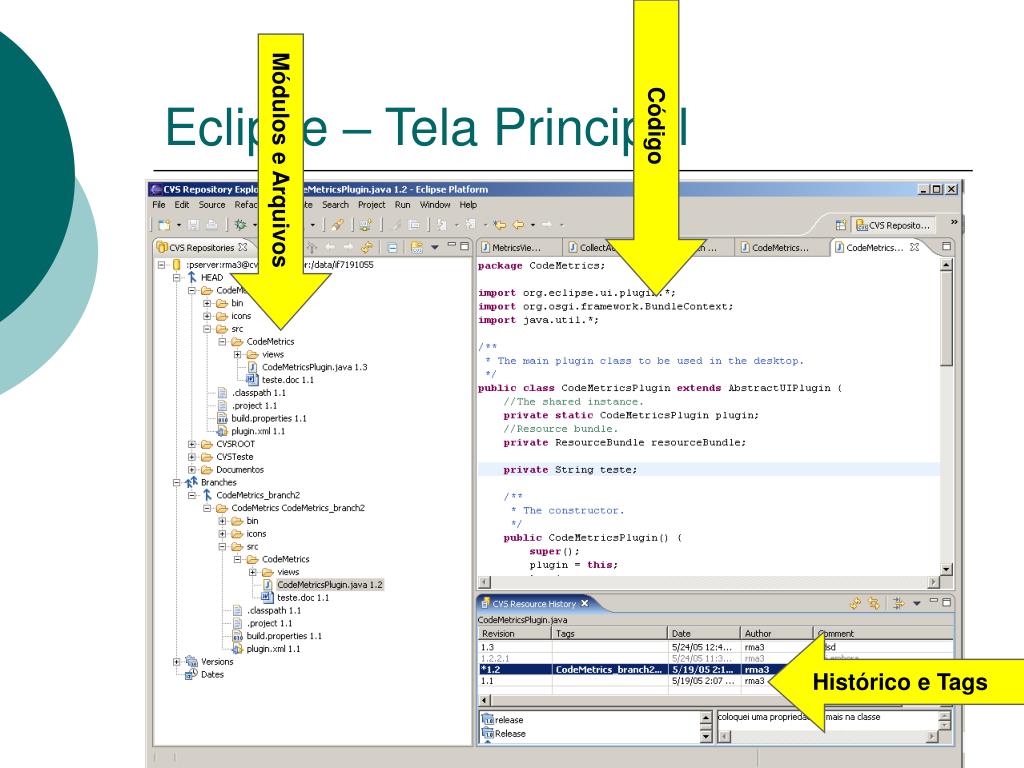Minimize the CVS Repositories view
This screenshot has width=1024, height=768.
[451, 246]
